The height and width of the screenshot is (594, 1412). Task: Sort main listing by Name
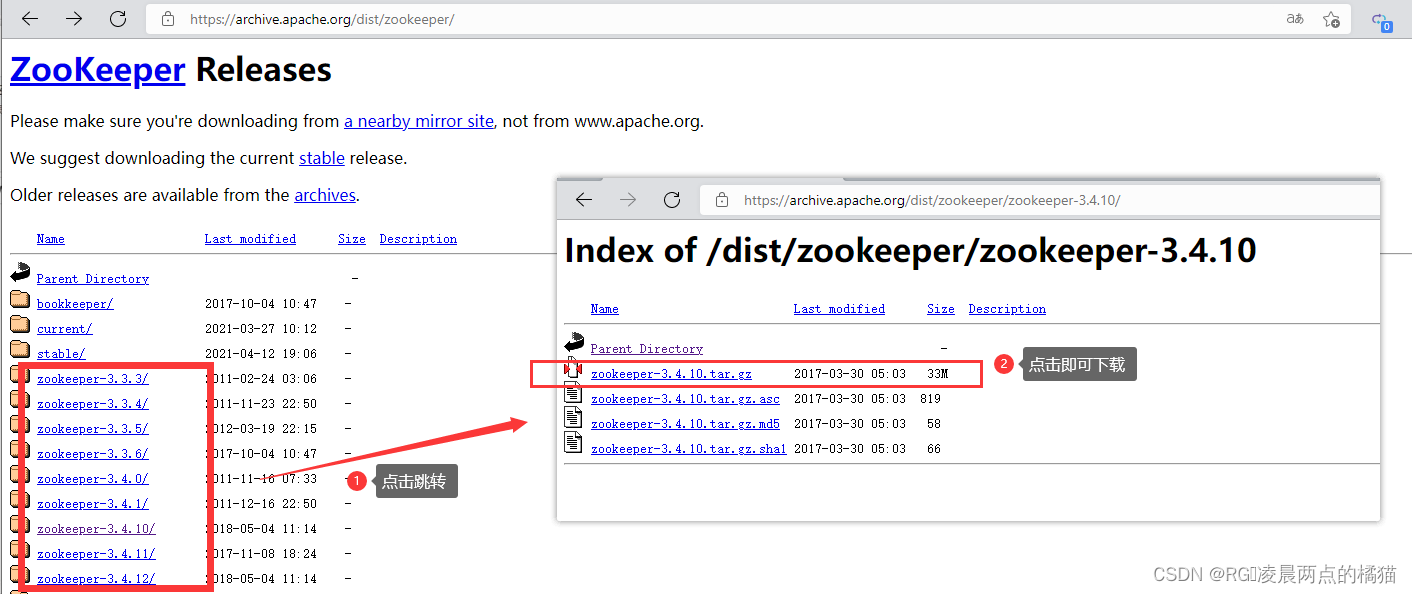coord(51,239)
